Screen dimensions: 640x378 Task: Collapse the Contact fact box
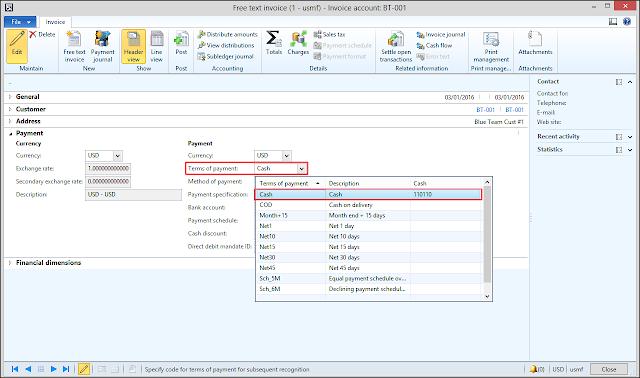[630, 82]
